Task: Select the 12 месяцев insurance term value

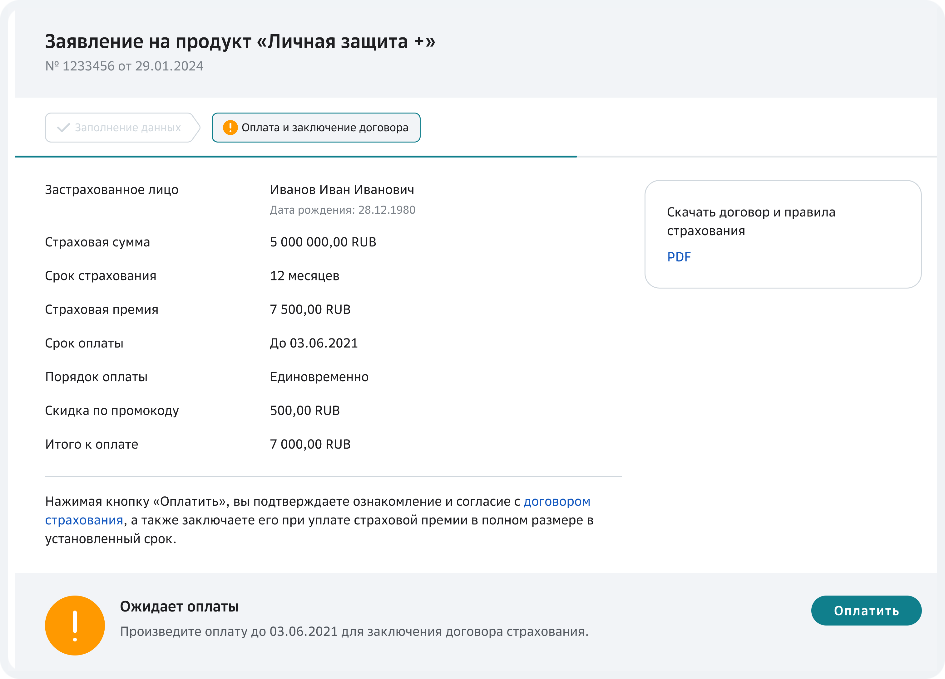Action: tap(305, 275)
